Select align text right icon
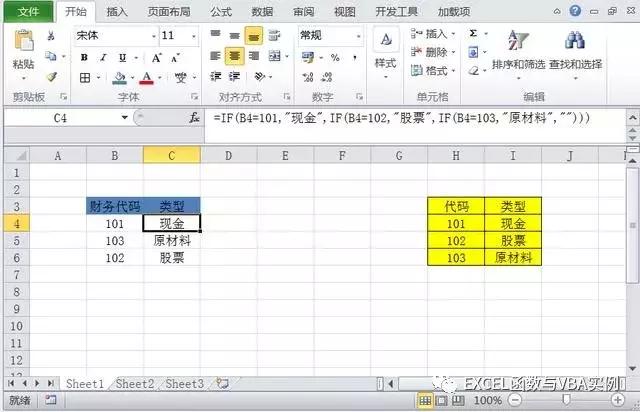This screenshot has width=640, height=412. (254, 56)
